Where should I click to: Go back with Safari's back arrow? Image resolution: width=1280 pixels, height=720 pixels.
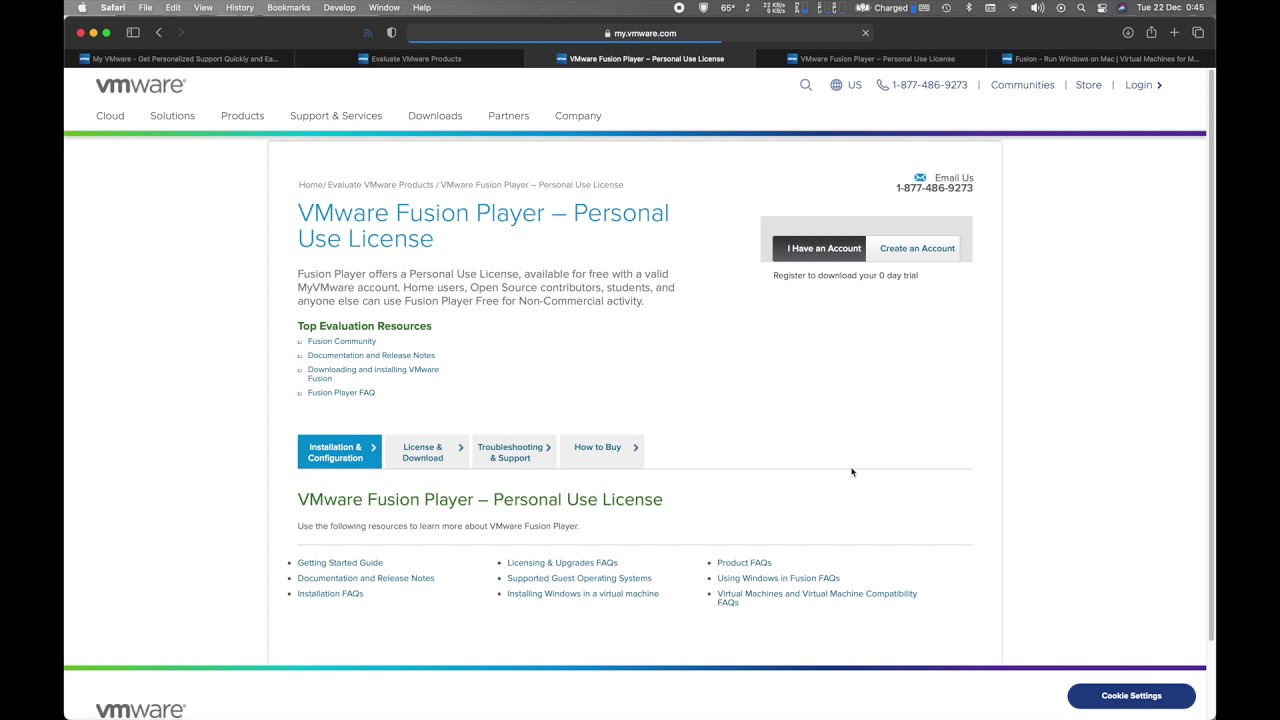click(158, 33)
